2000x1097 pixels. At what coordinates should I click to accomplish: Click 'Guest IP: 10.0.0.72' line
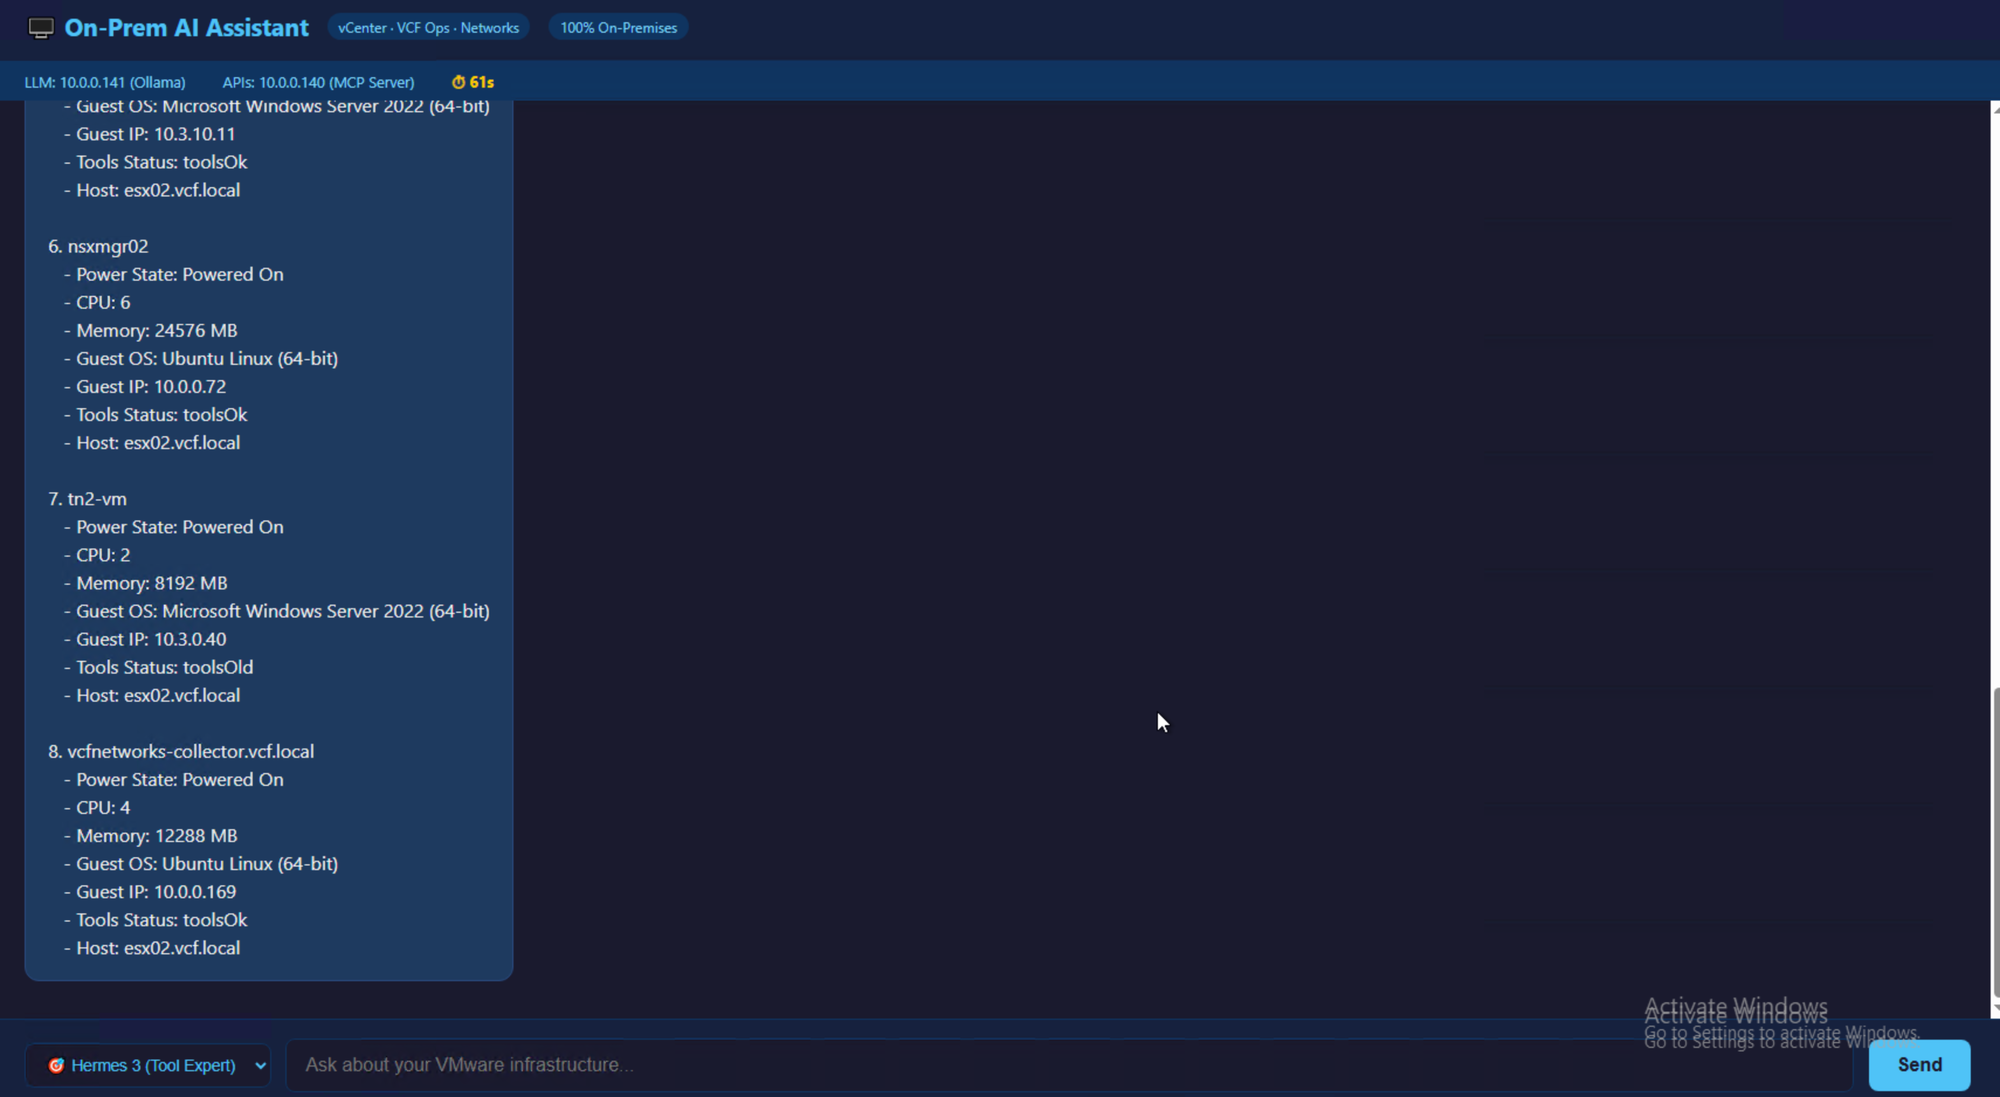pos(145,386)
